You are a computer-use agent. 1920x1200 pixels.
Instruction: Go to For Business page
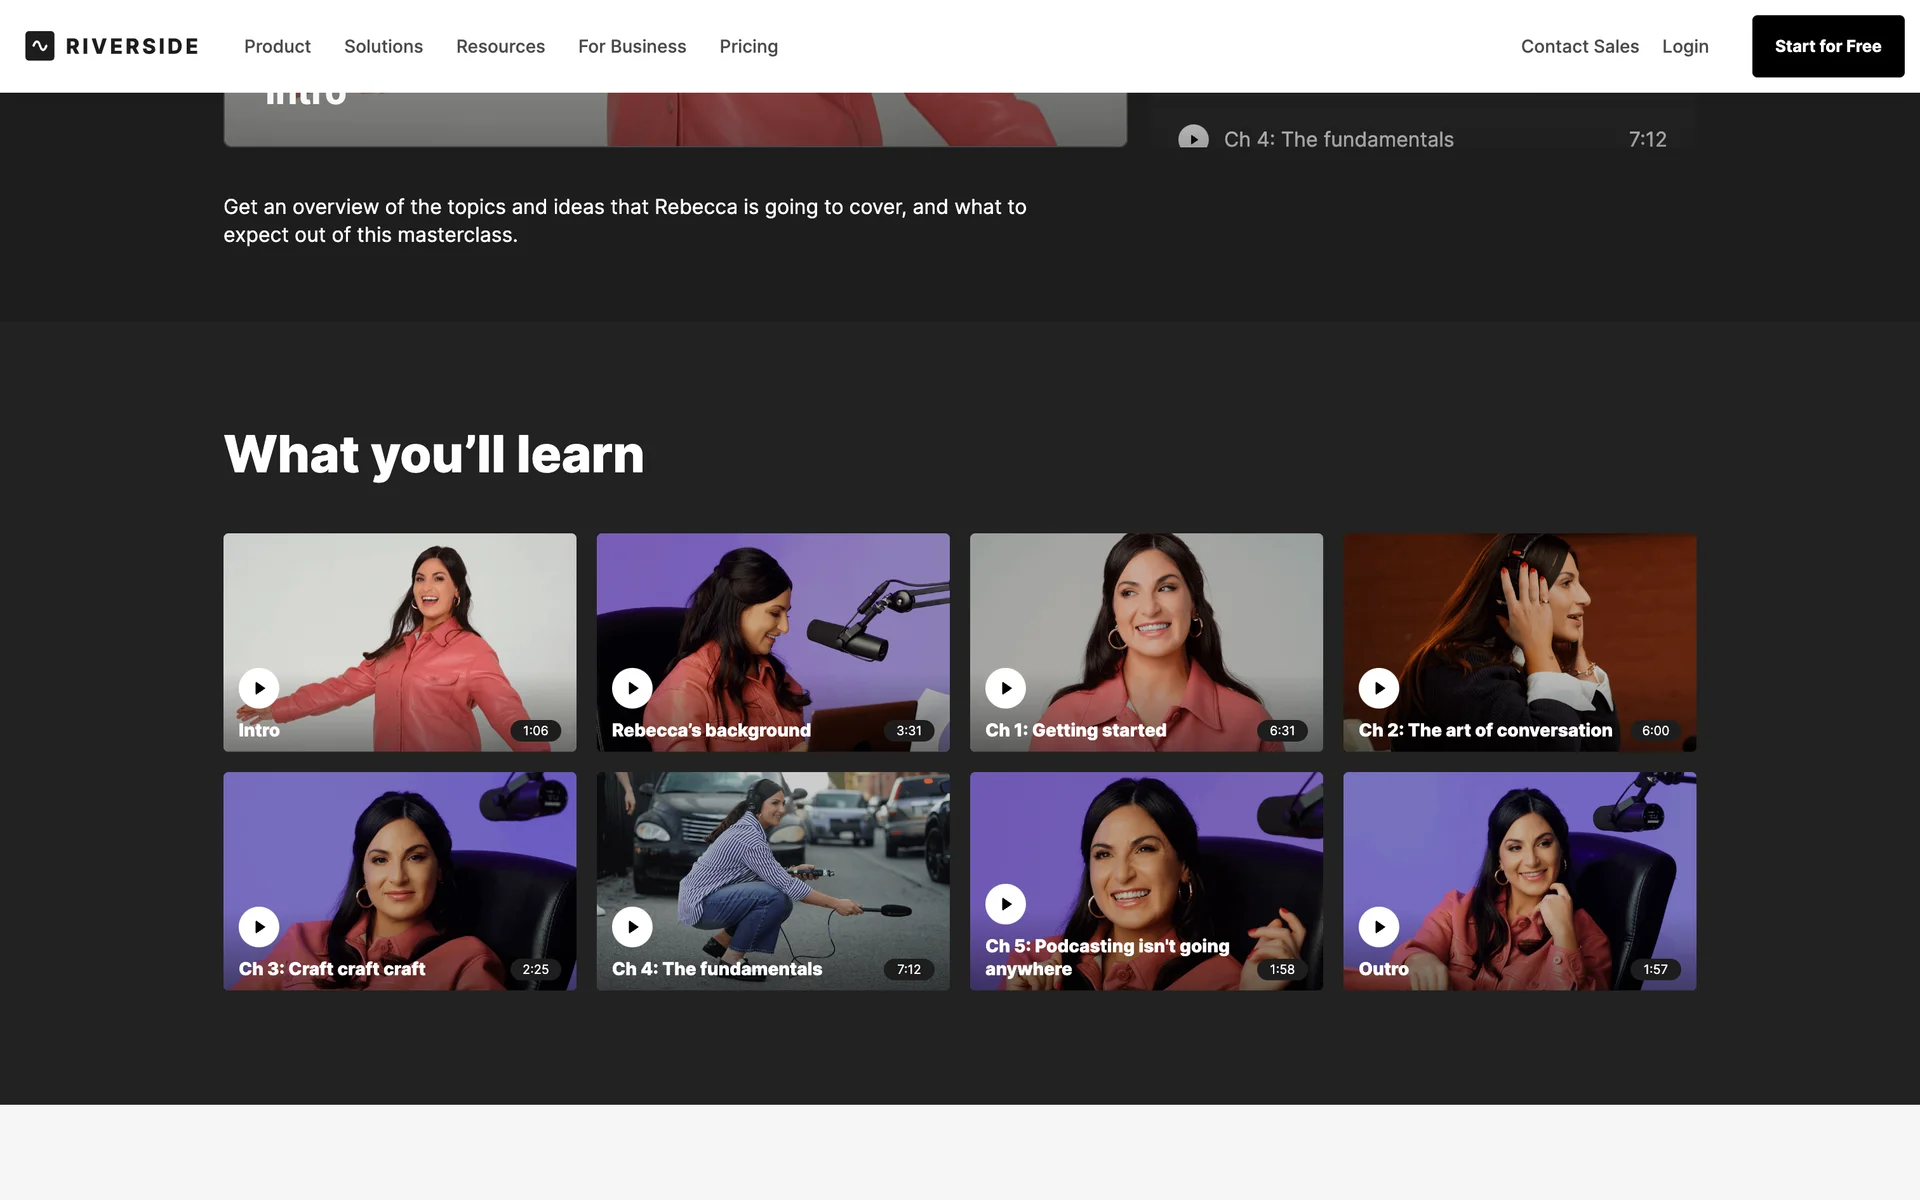click(632, 46)
